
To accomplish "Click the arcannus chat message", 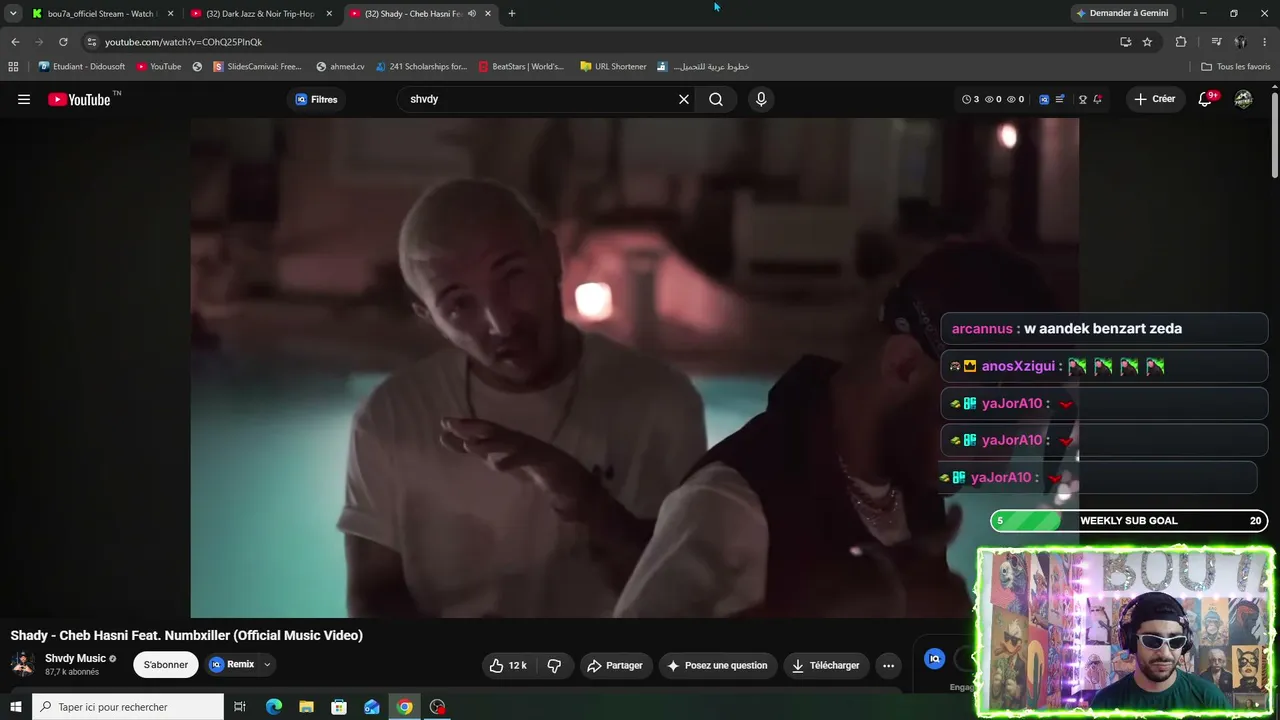I will (x=1104, y=328).
